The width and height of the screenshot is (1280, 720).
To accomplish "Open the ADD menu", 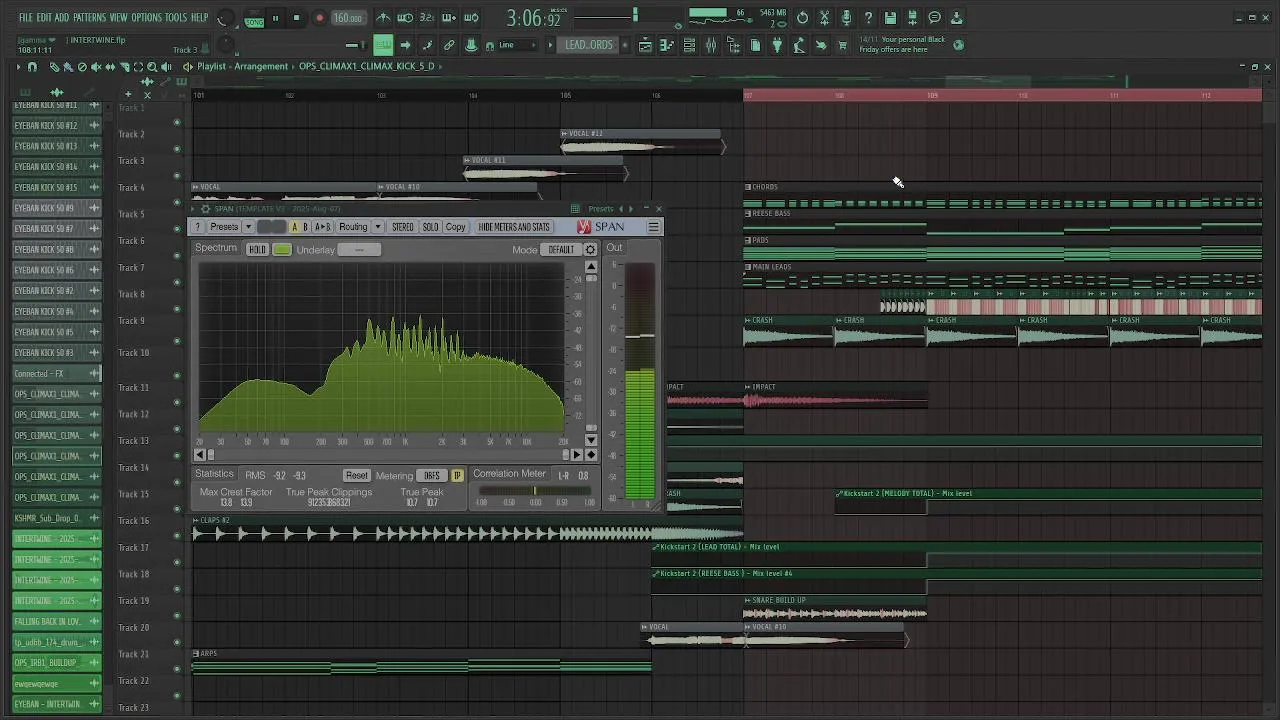I will click(62, 18).
